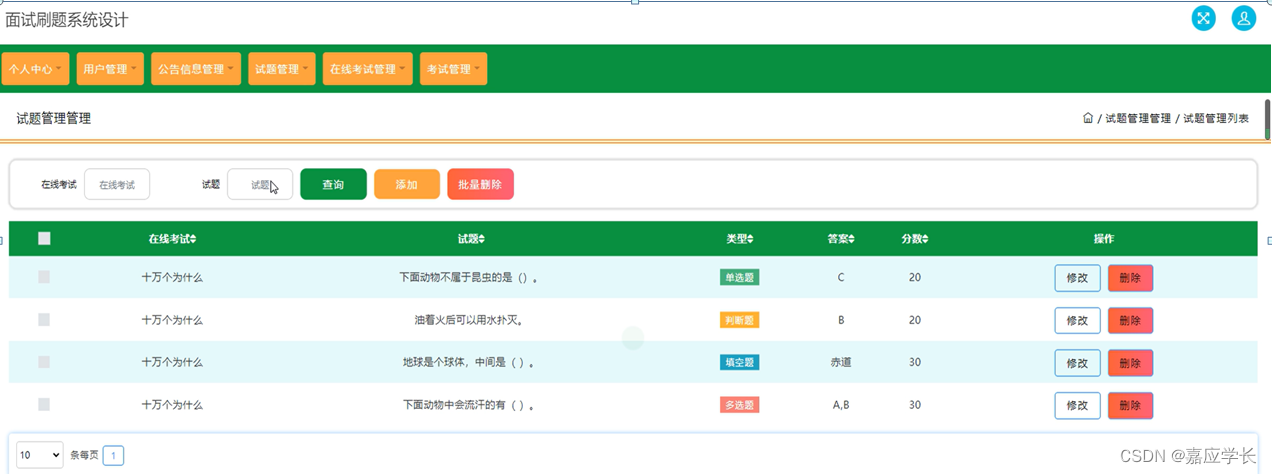The width and height of the screenshot is (1272, 474).
Task: Click the vertical scrollbar on the right
Action: 1267,120
